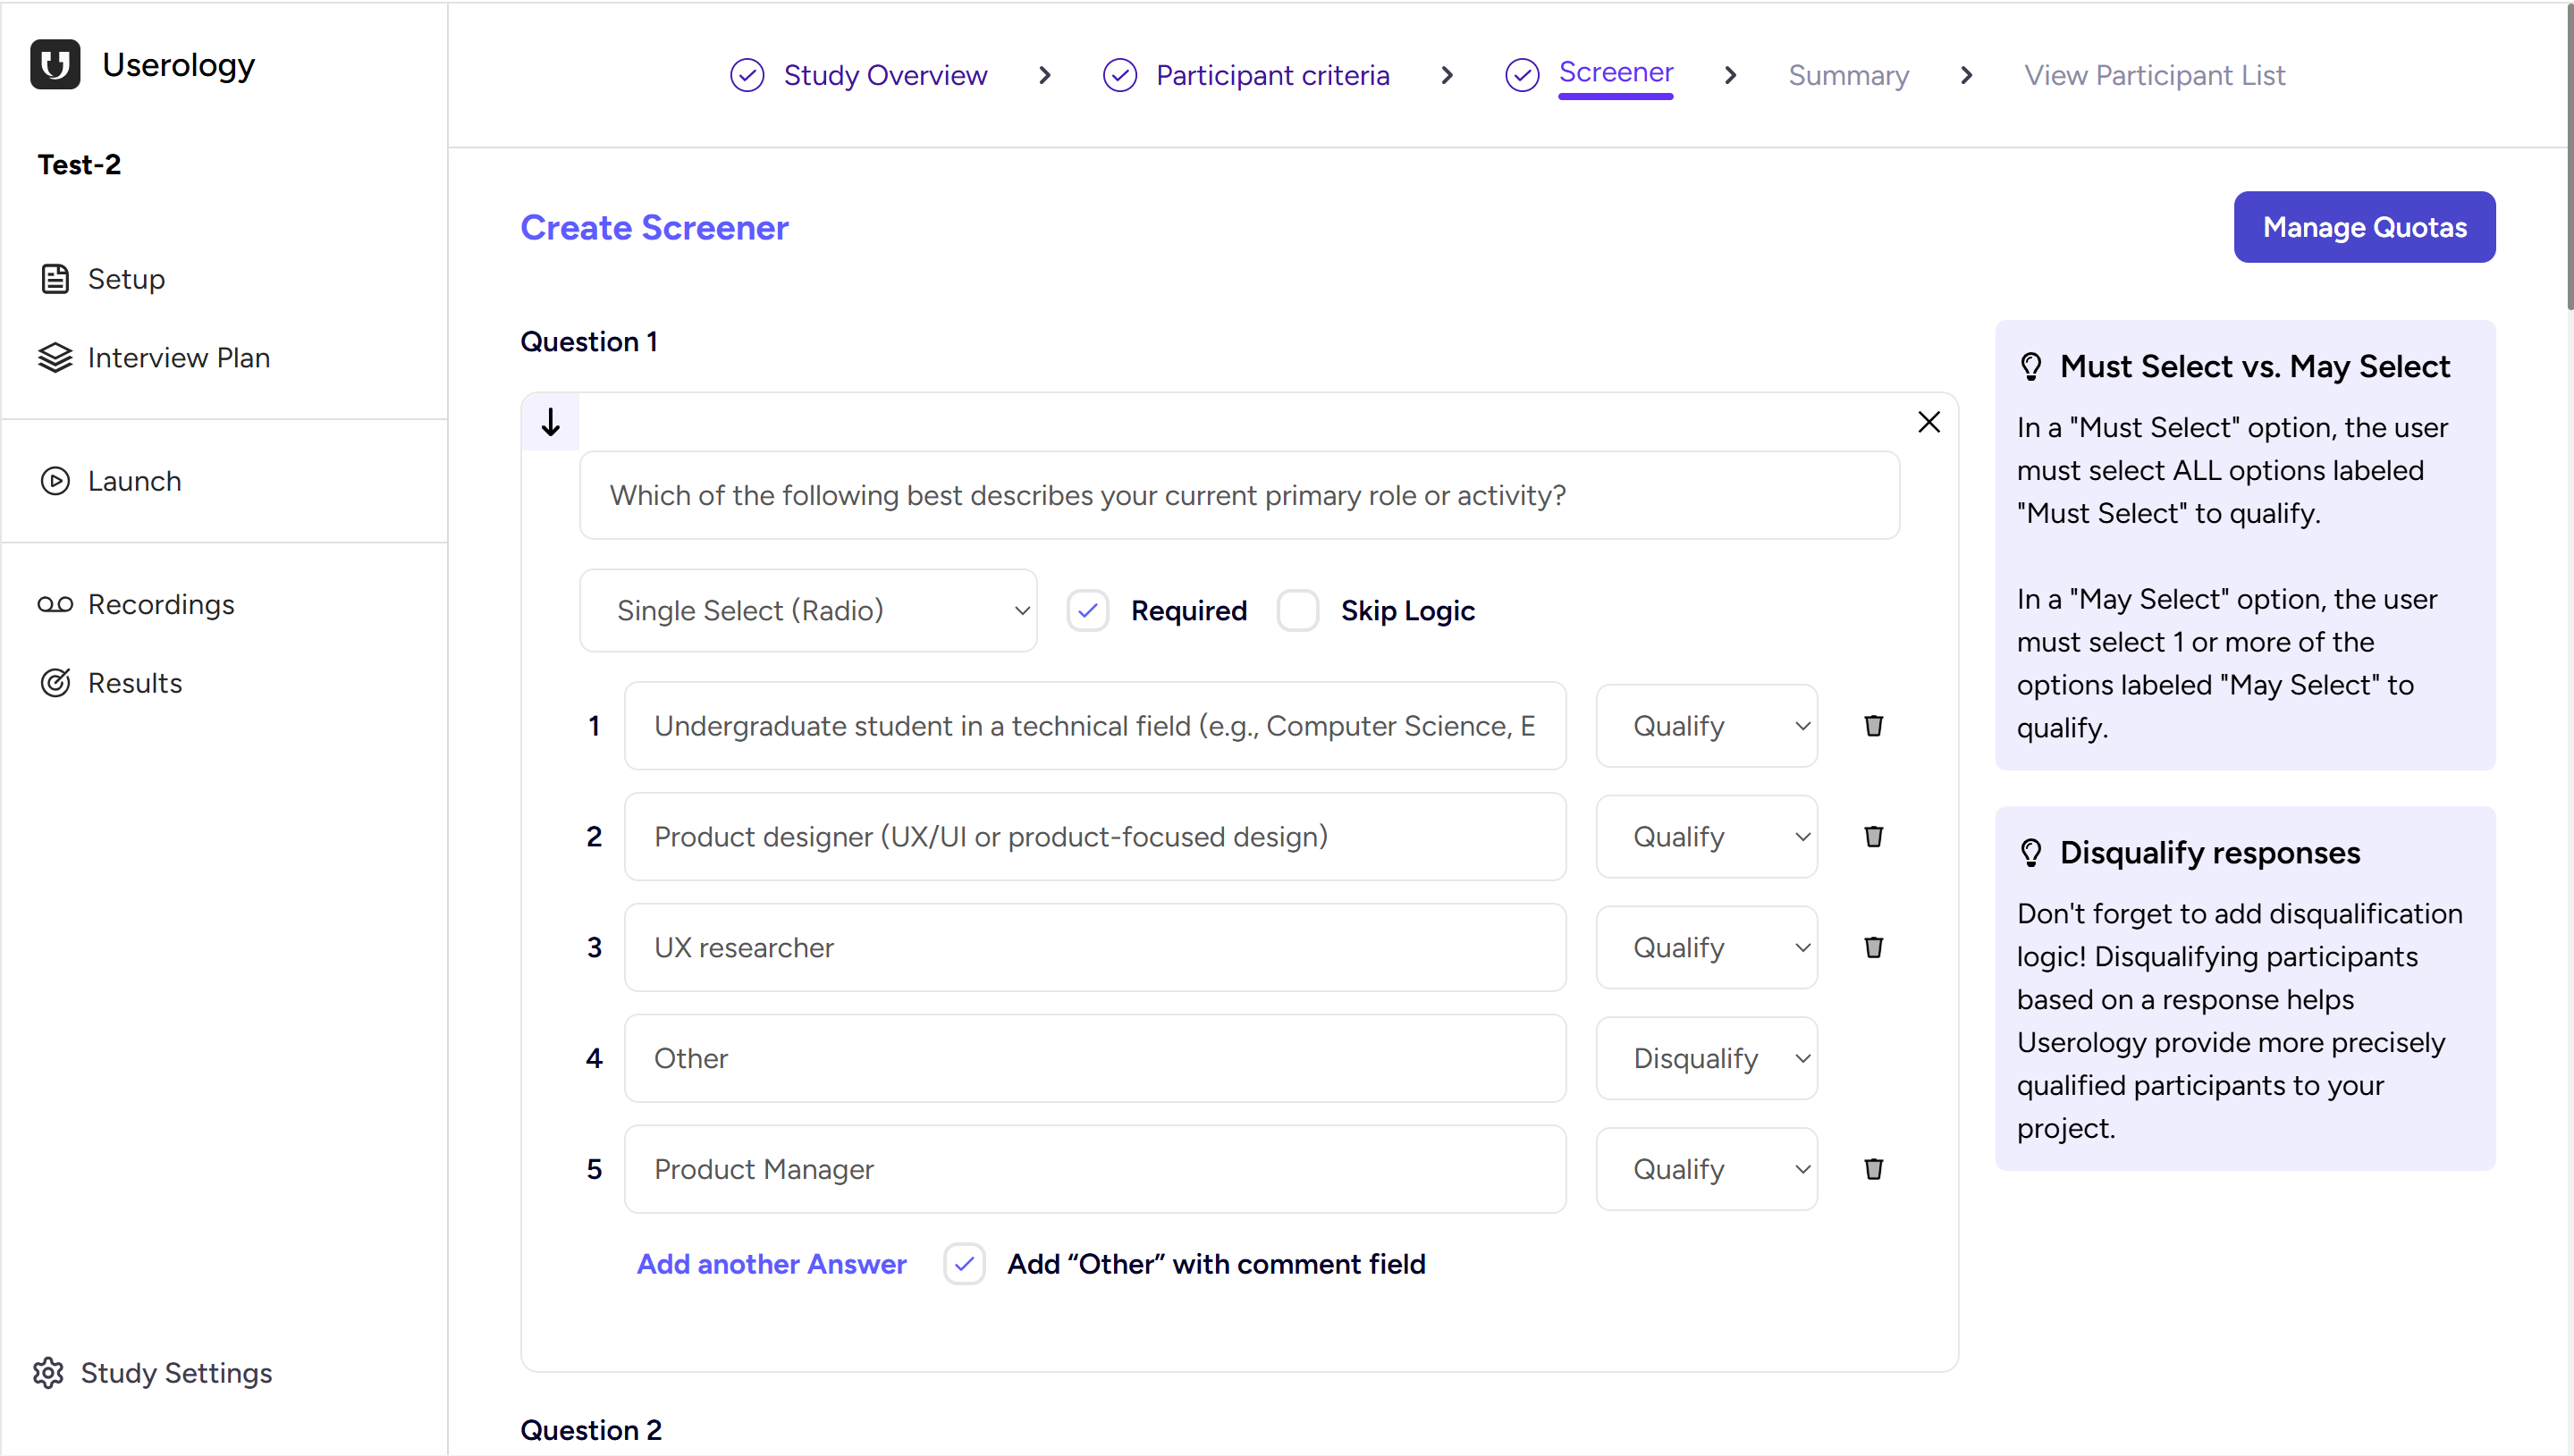Click the Manage Quotas button
Viewport: 2574px width, 1456px height.
coord(2364,227)
